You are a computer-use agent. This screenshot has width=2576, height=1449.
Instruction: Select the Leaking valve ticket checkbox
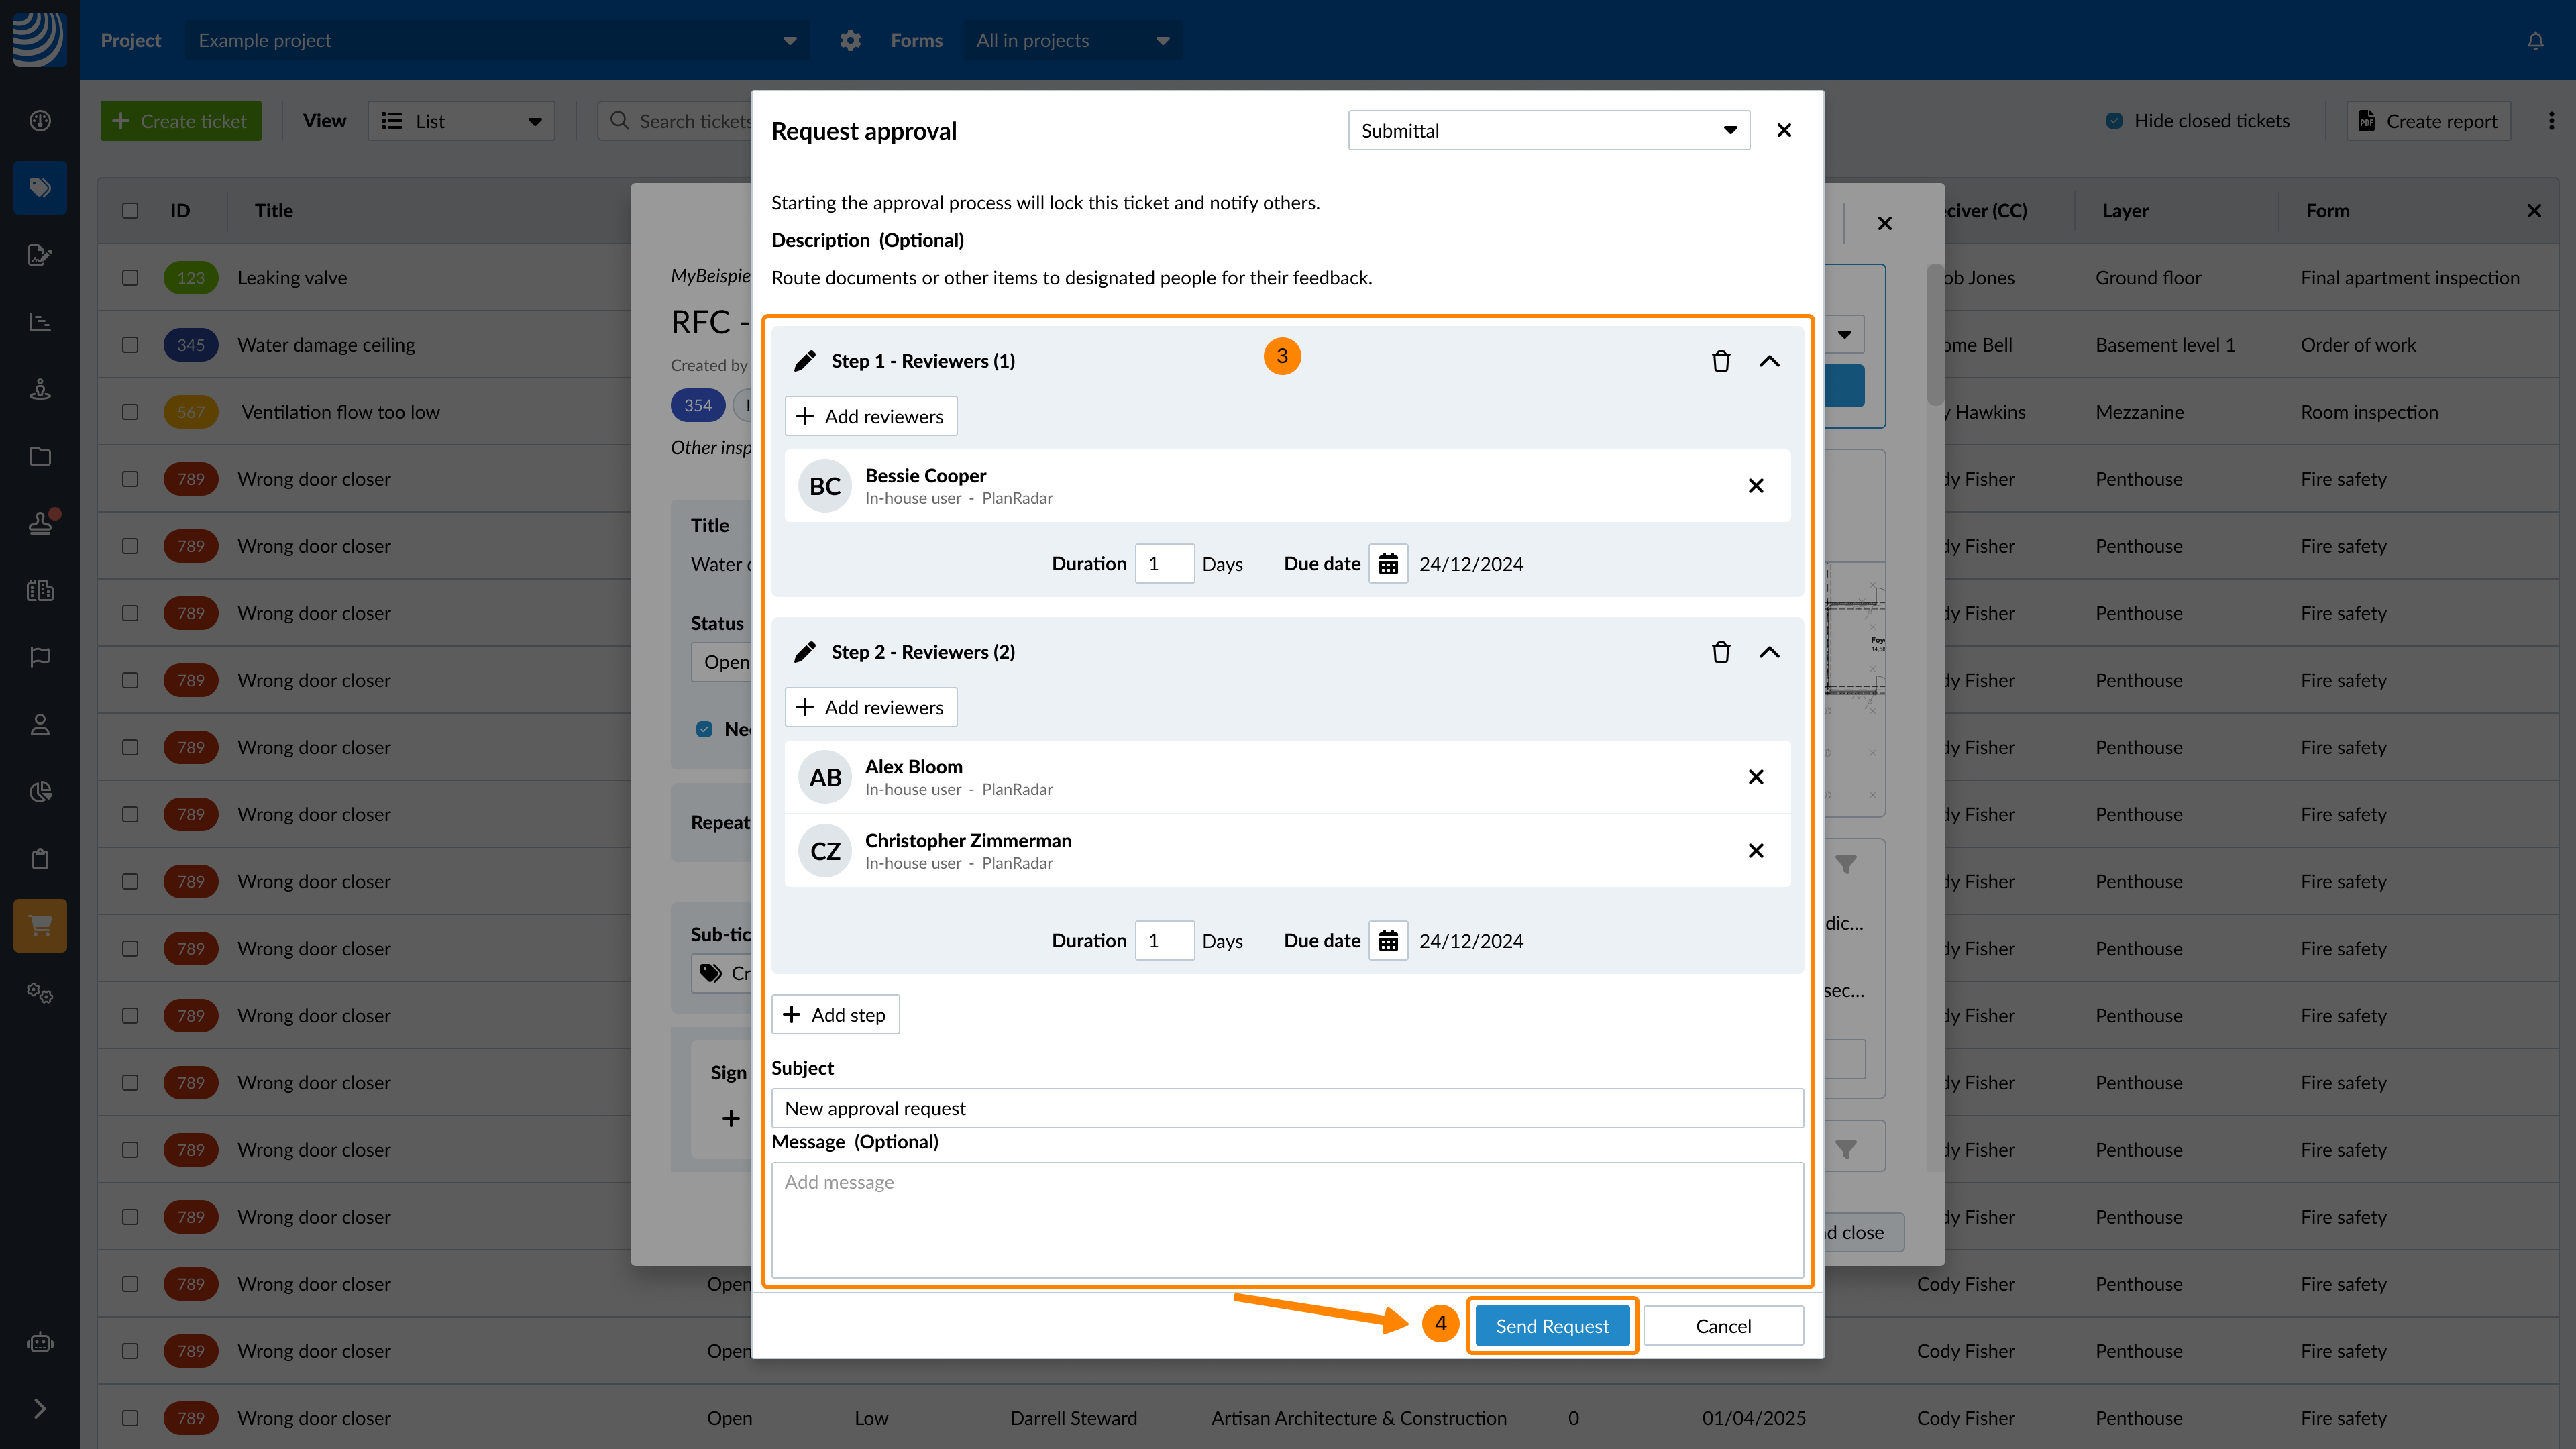130,278
